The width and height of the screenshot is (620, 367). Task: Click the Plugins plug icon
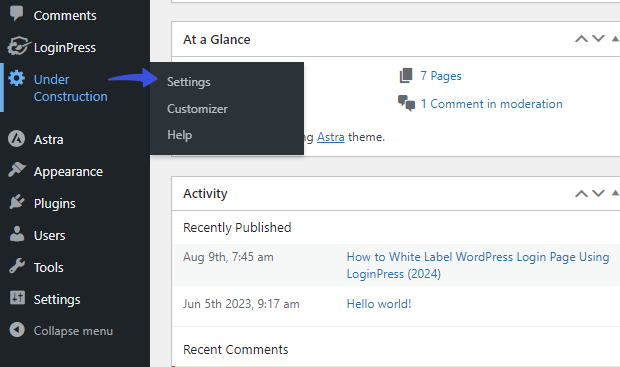click(17, 202)
